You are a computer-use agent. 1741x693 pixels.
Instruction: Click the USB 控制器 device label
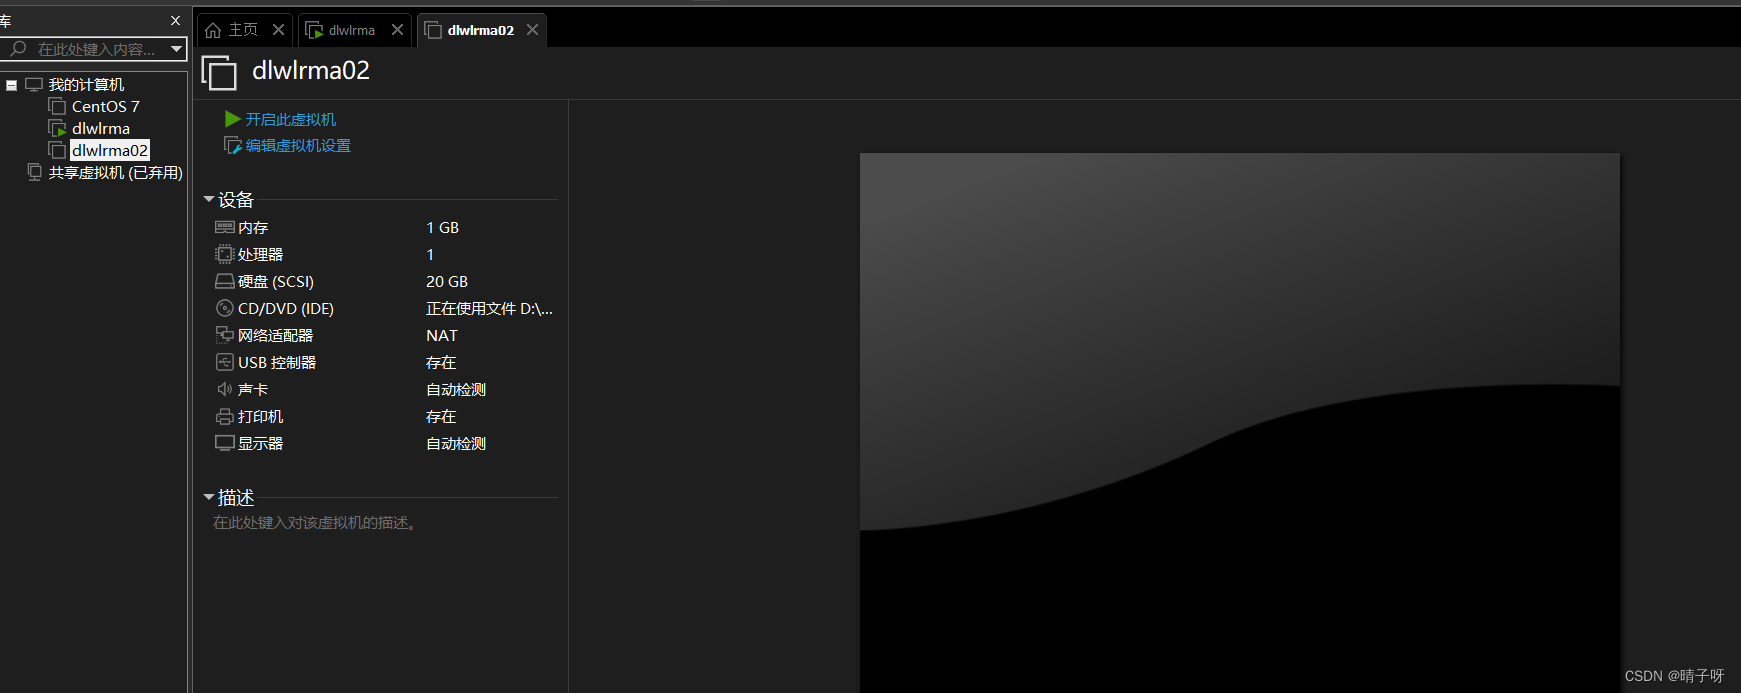[x=277, y=362]
